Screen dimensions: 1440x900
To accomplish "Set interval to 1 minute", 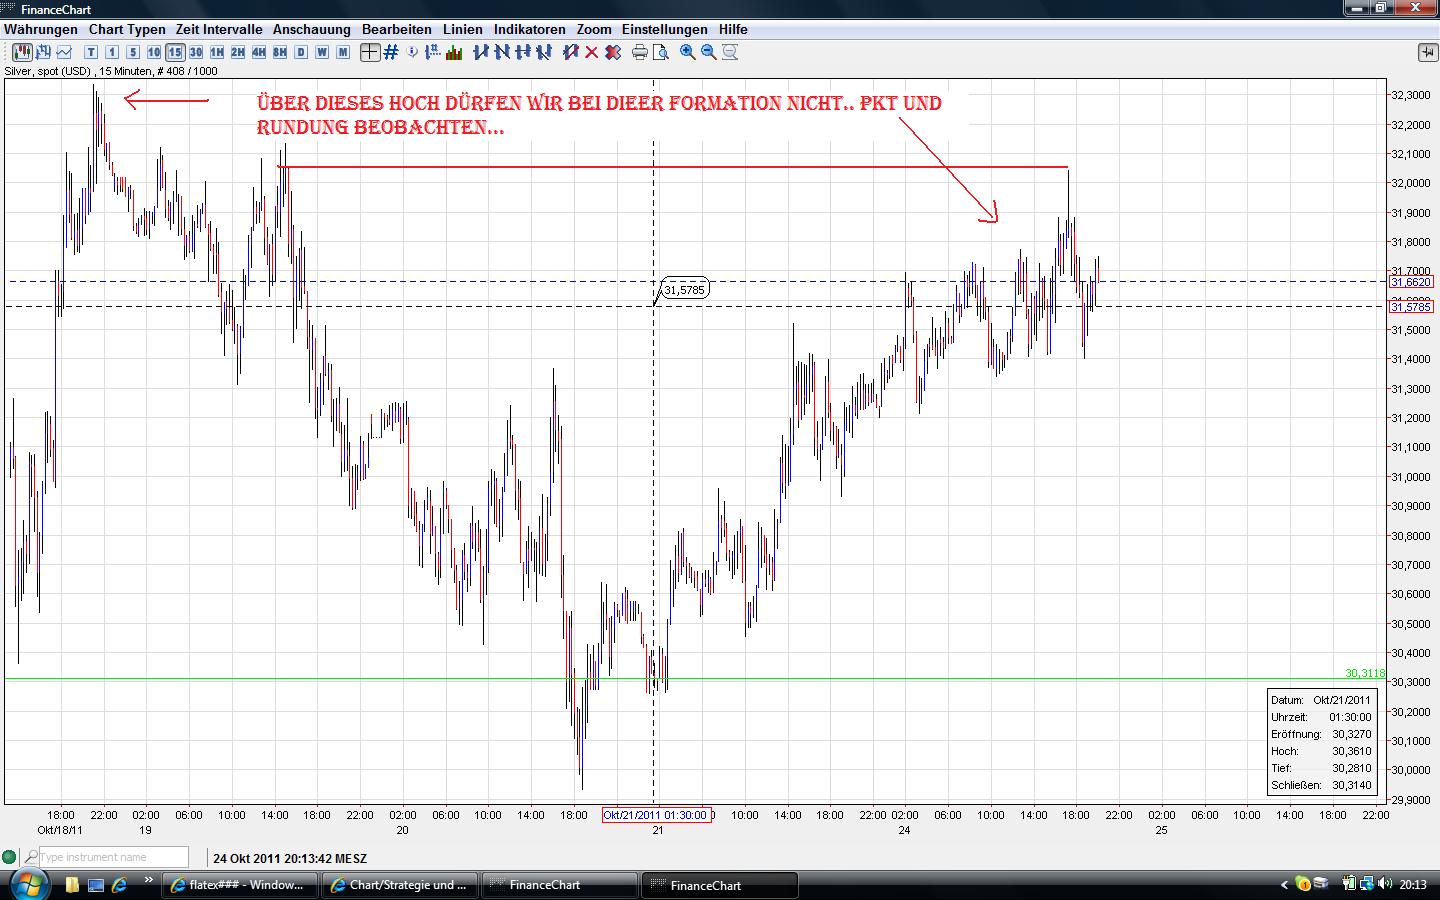I will click(x=112, y=52).
